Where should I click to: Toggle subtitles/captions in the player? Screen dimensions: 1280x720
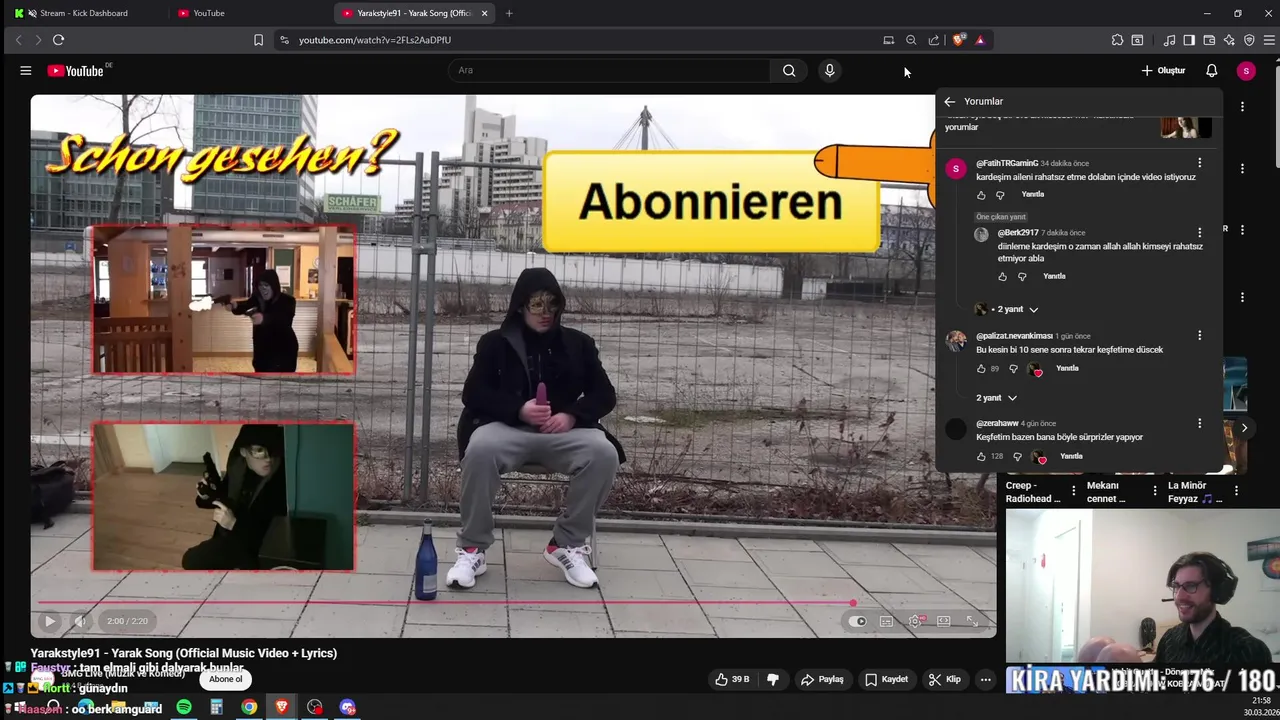pos(886,621)
